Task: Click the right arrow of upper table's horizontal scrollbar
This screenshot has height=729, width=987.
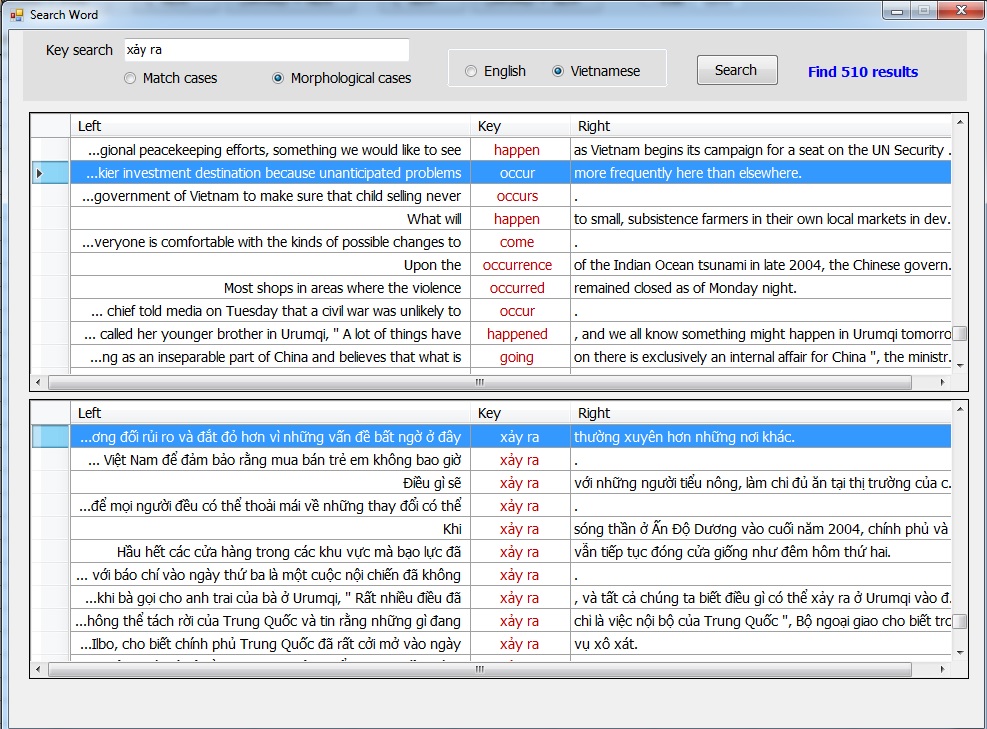Action: pyautogui.click(x=942, y=382)
